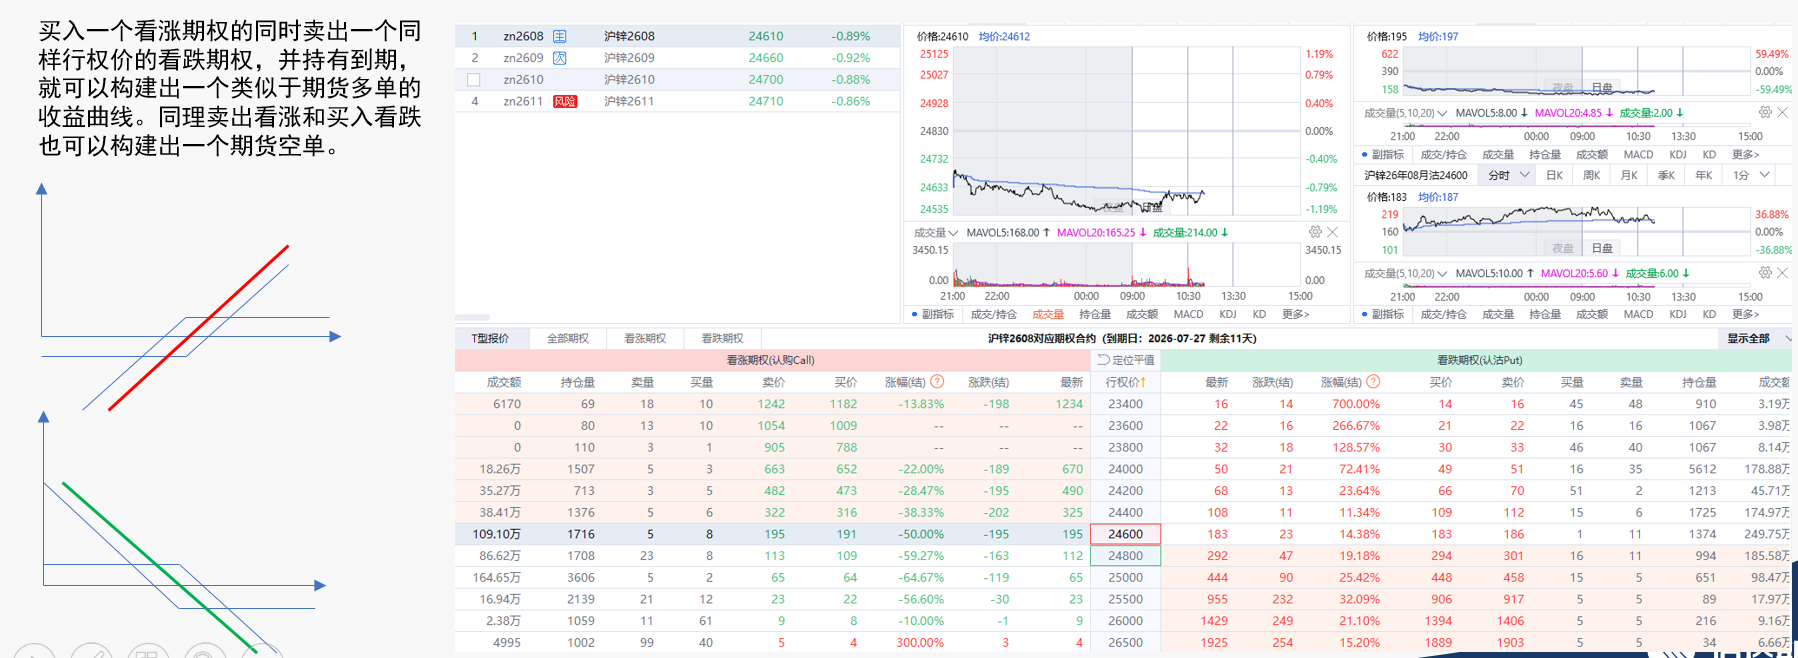1798x658 pixels.
Task: Click 副指标 dot under zn2608 main chart
Action: point(915,314)
